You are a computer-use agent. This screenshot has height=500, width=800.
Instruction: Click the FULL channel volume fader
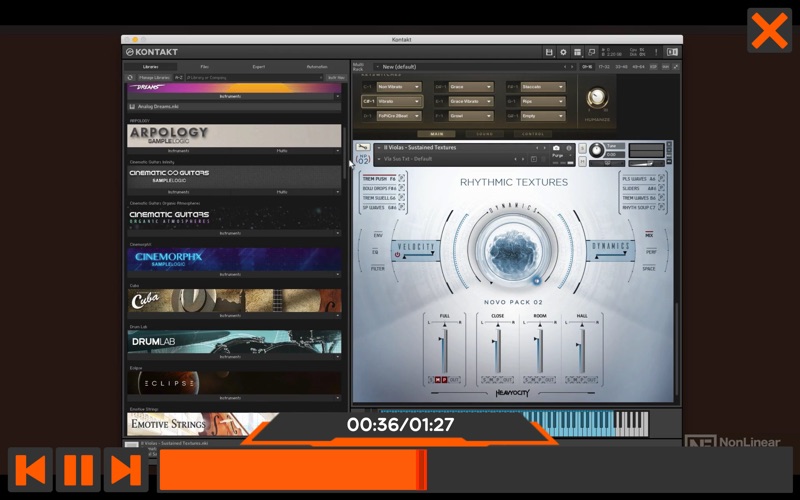444,349
